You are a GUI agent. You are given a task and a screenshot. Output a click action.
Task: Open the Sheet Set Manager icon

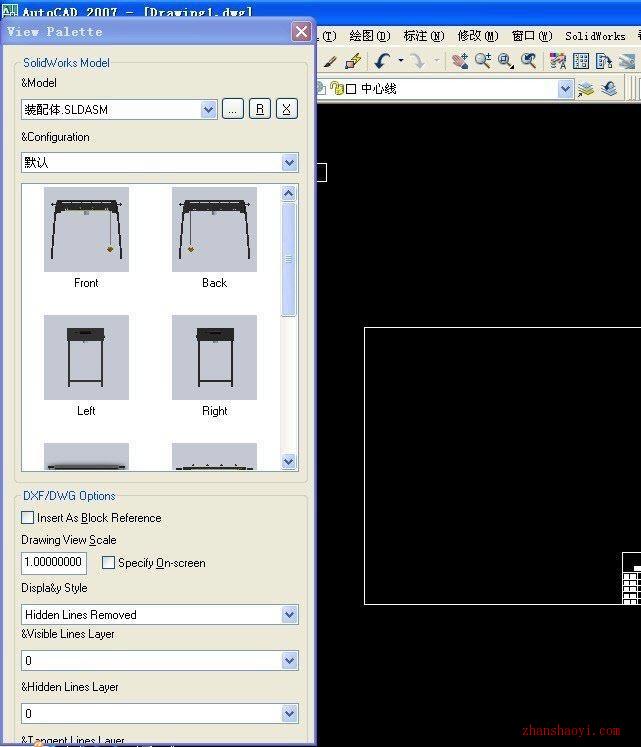[628, 61]
